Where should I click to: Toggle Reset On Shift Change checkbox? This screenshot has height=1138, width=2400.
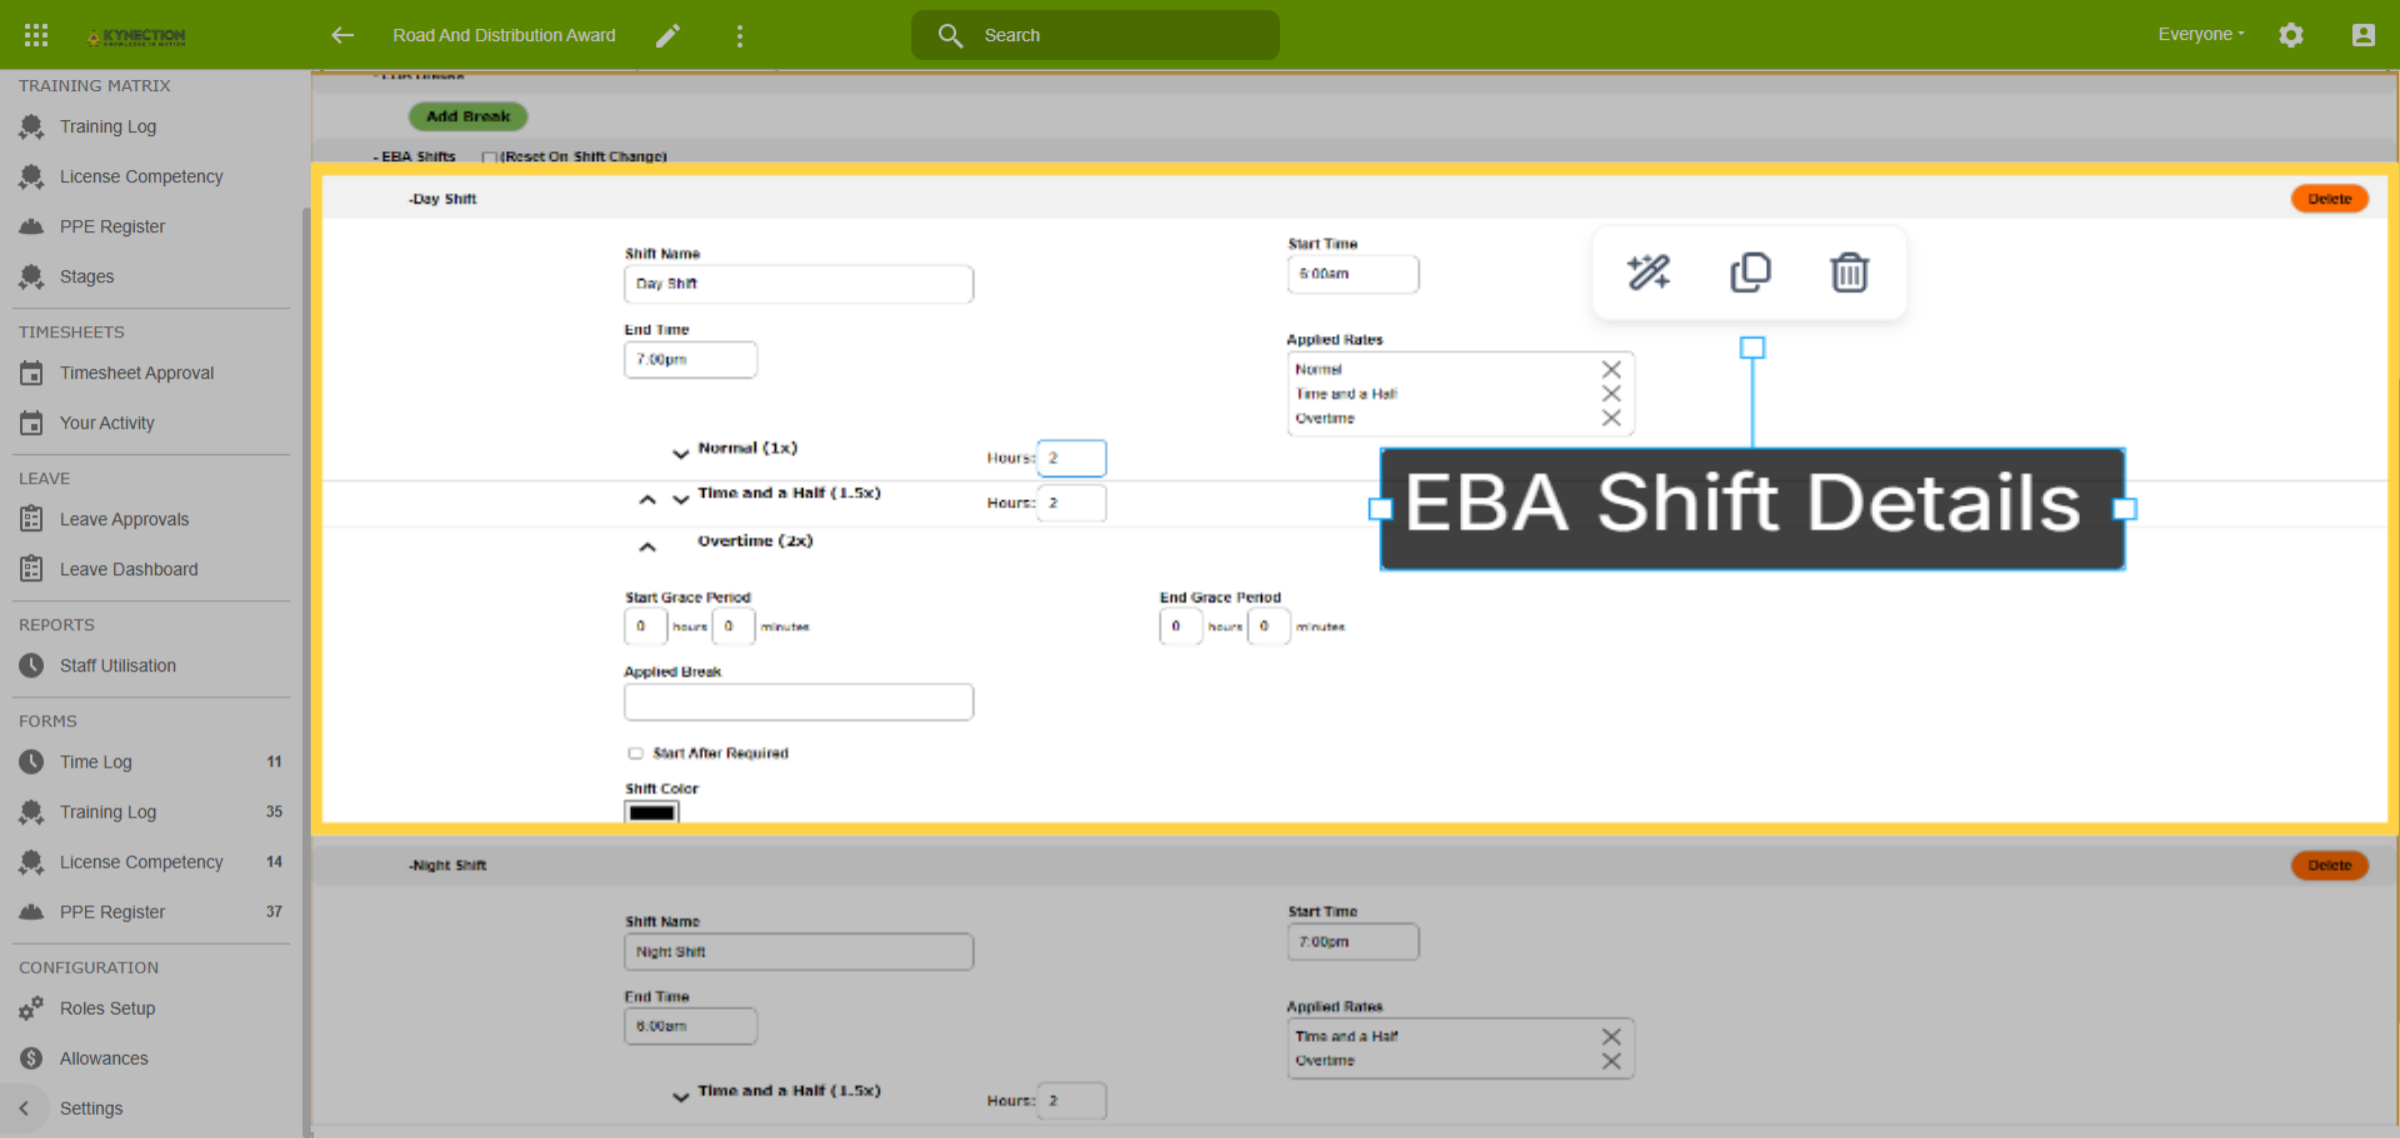pyautogui.click(x=489, y=157)
